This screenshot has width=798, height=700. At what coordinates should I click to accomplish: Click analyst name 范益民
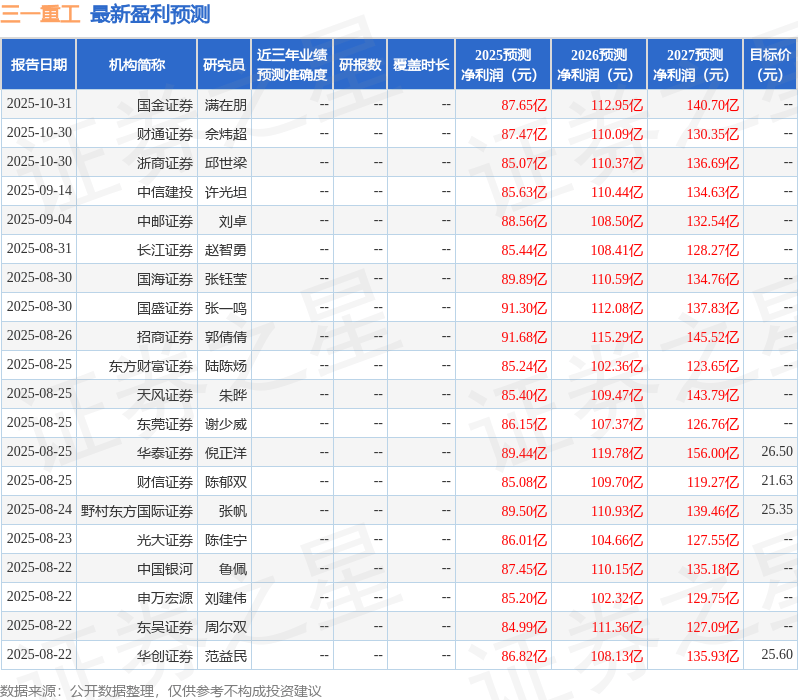tap(226, 657)
